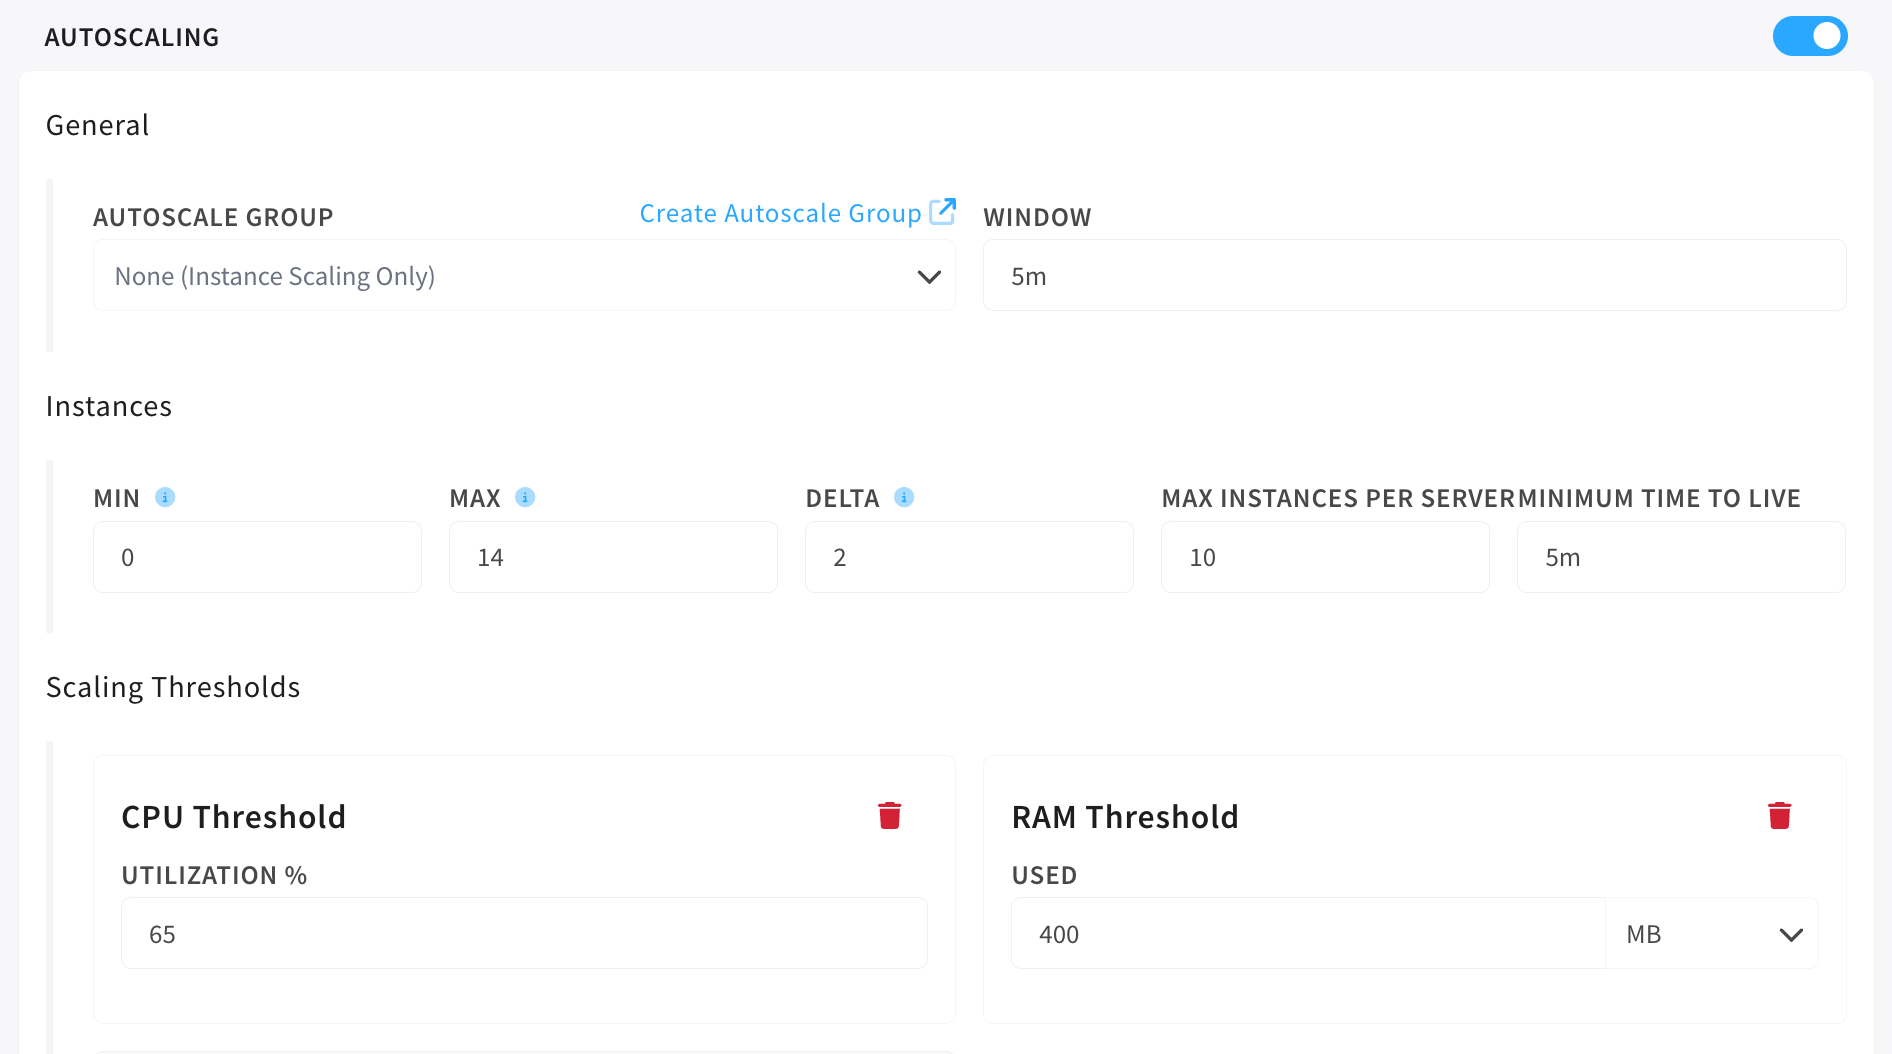Click the CPU Utilization % input field
The width and height of the screenshot is (1892, 1054).
524,934
